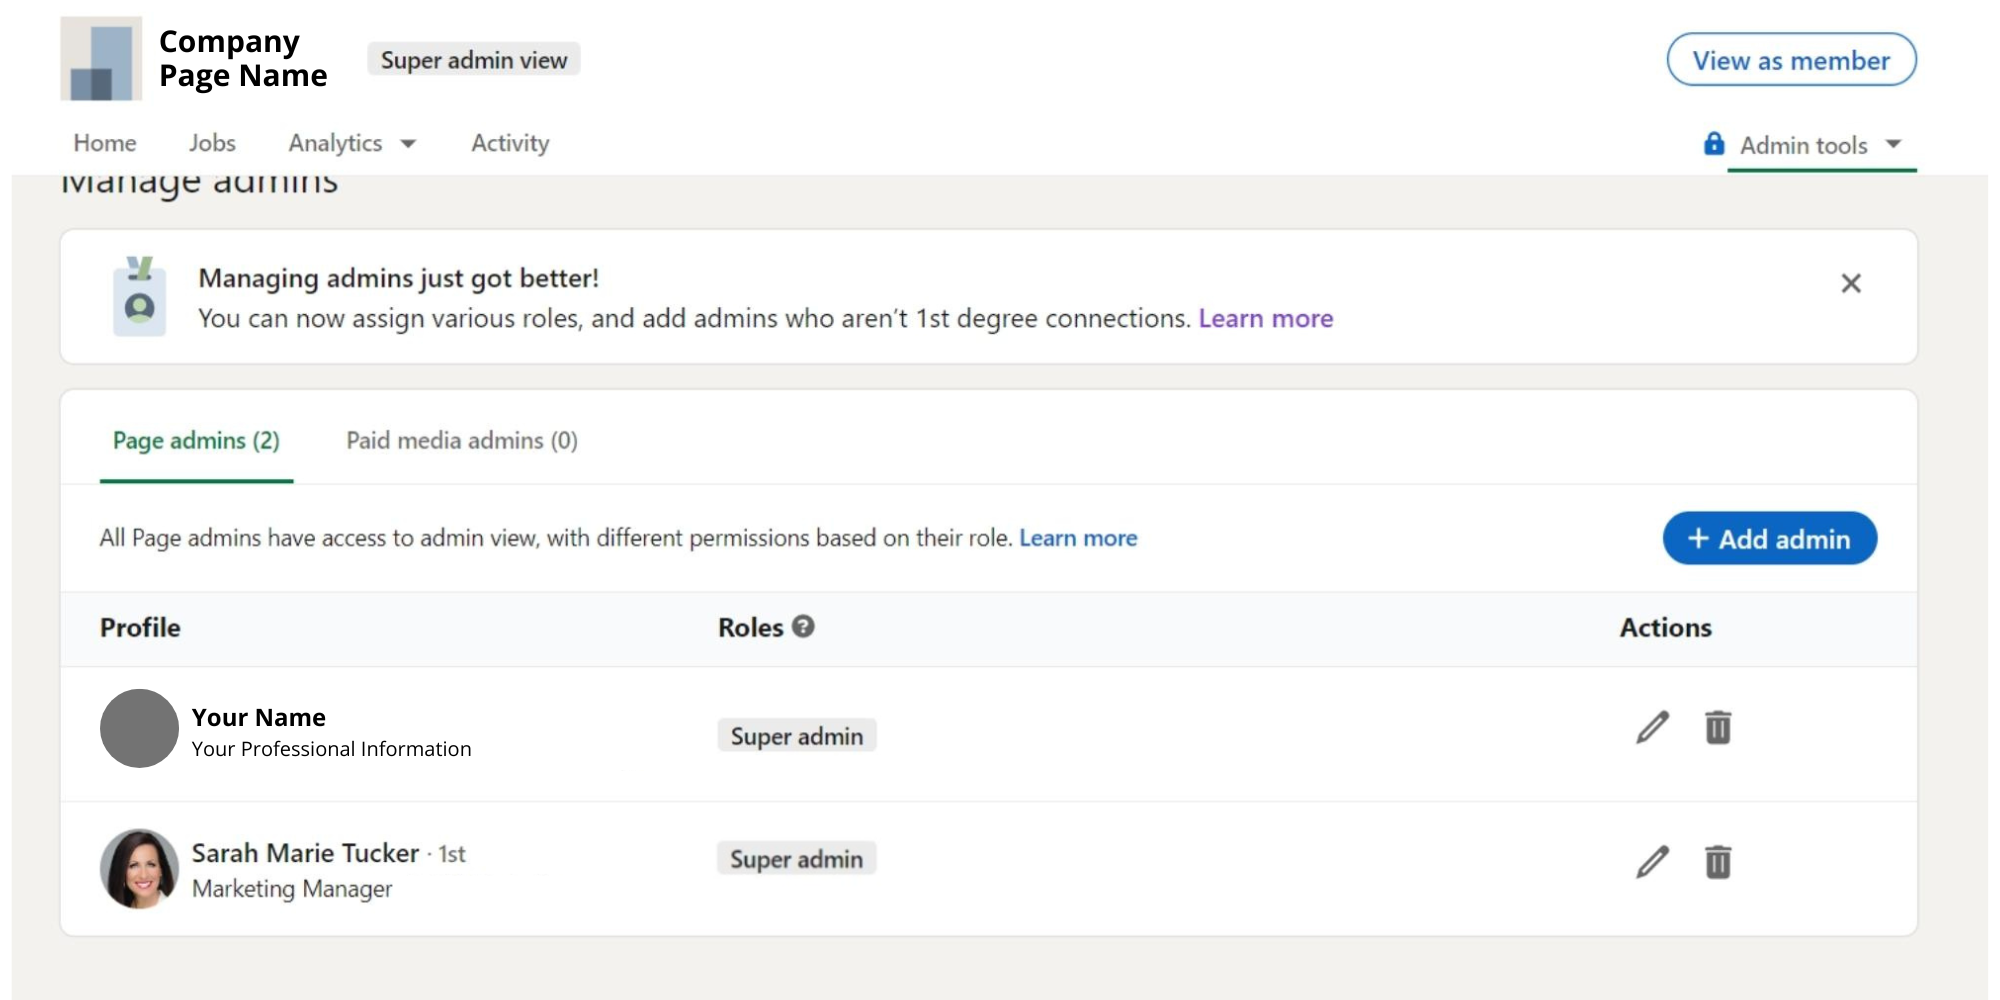Switch to Paid media admins tab

tap(462, 441)
